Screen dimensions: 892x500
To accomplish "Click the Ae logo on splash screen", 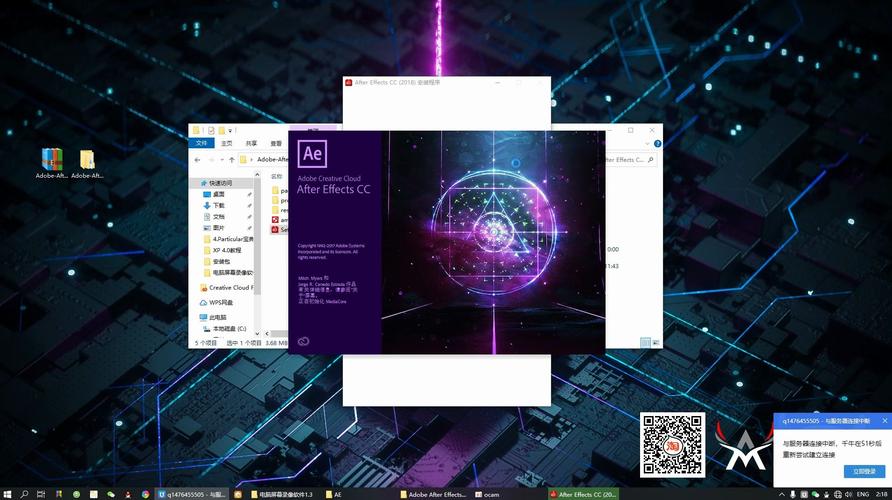I will (x=312, y=154).
